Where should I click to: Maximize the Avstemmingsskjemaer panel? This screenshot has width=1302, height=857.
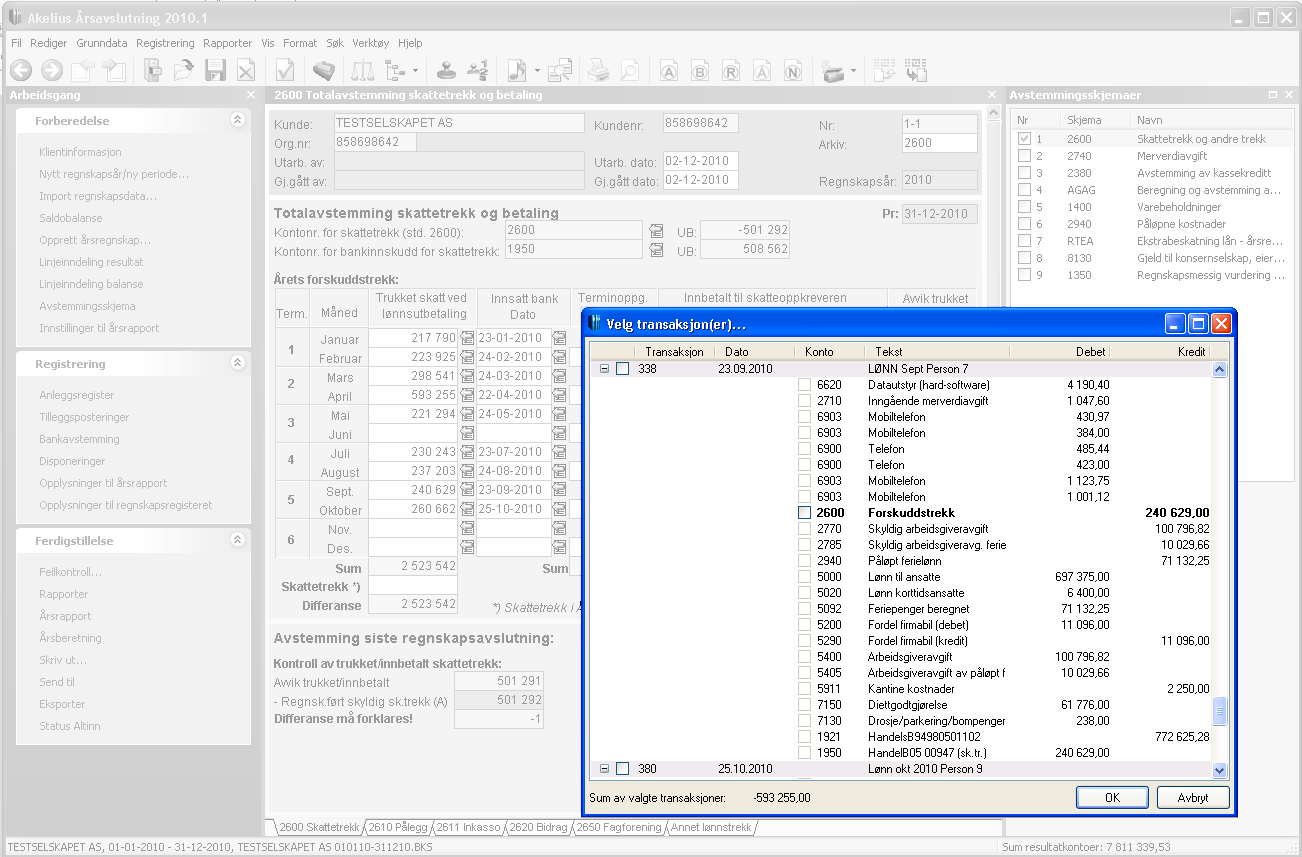point(1273,95)
